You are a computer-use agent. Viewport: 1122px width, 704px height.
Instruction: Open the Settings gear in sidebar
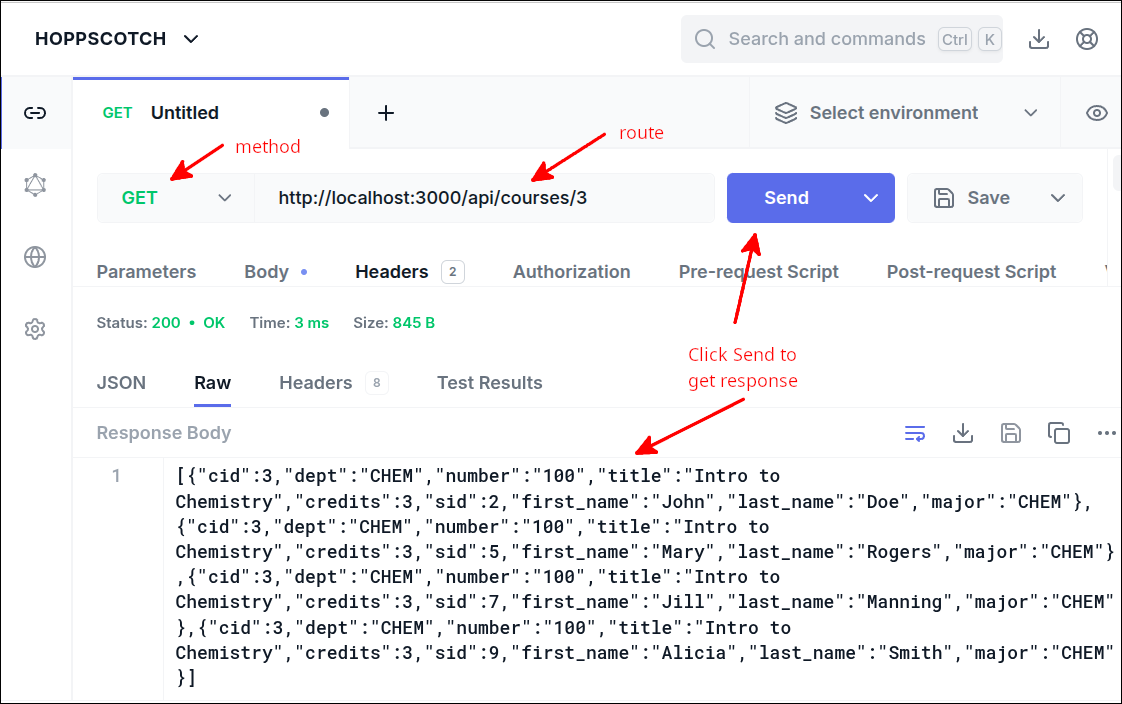tap(35, 329)
